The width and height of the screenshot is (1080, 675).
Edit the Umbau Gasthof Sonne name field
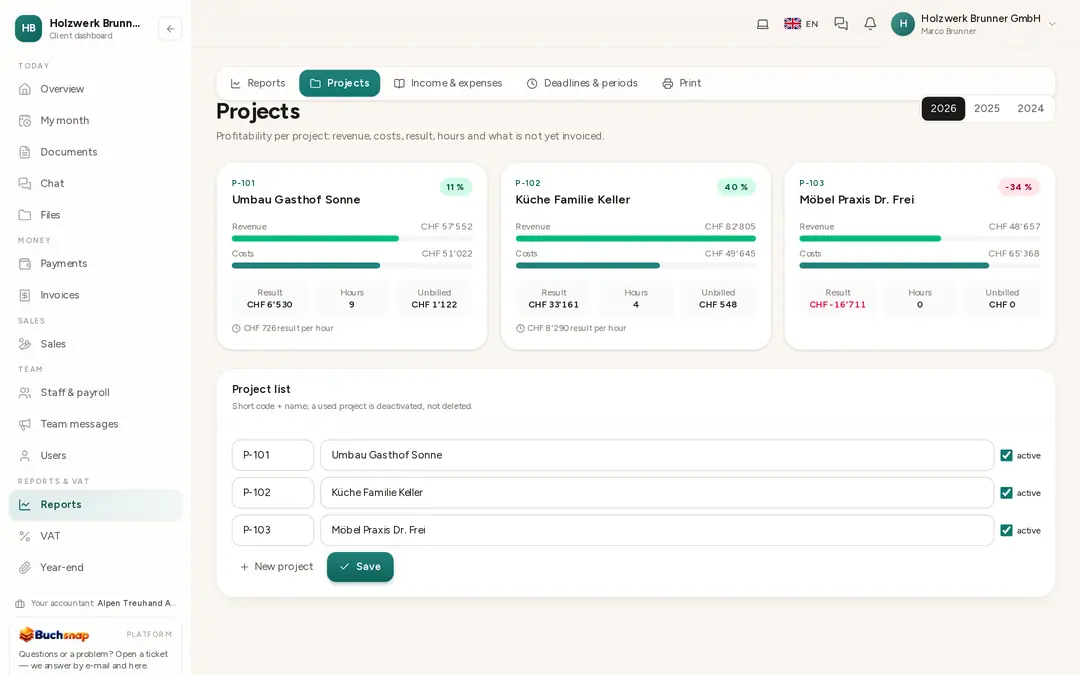coord(657,455)
